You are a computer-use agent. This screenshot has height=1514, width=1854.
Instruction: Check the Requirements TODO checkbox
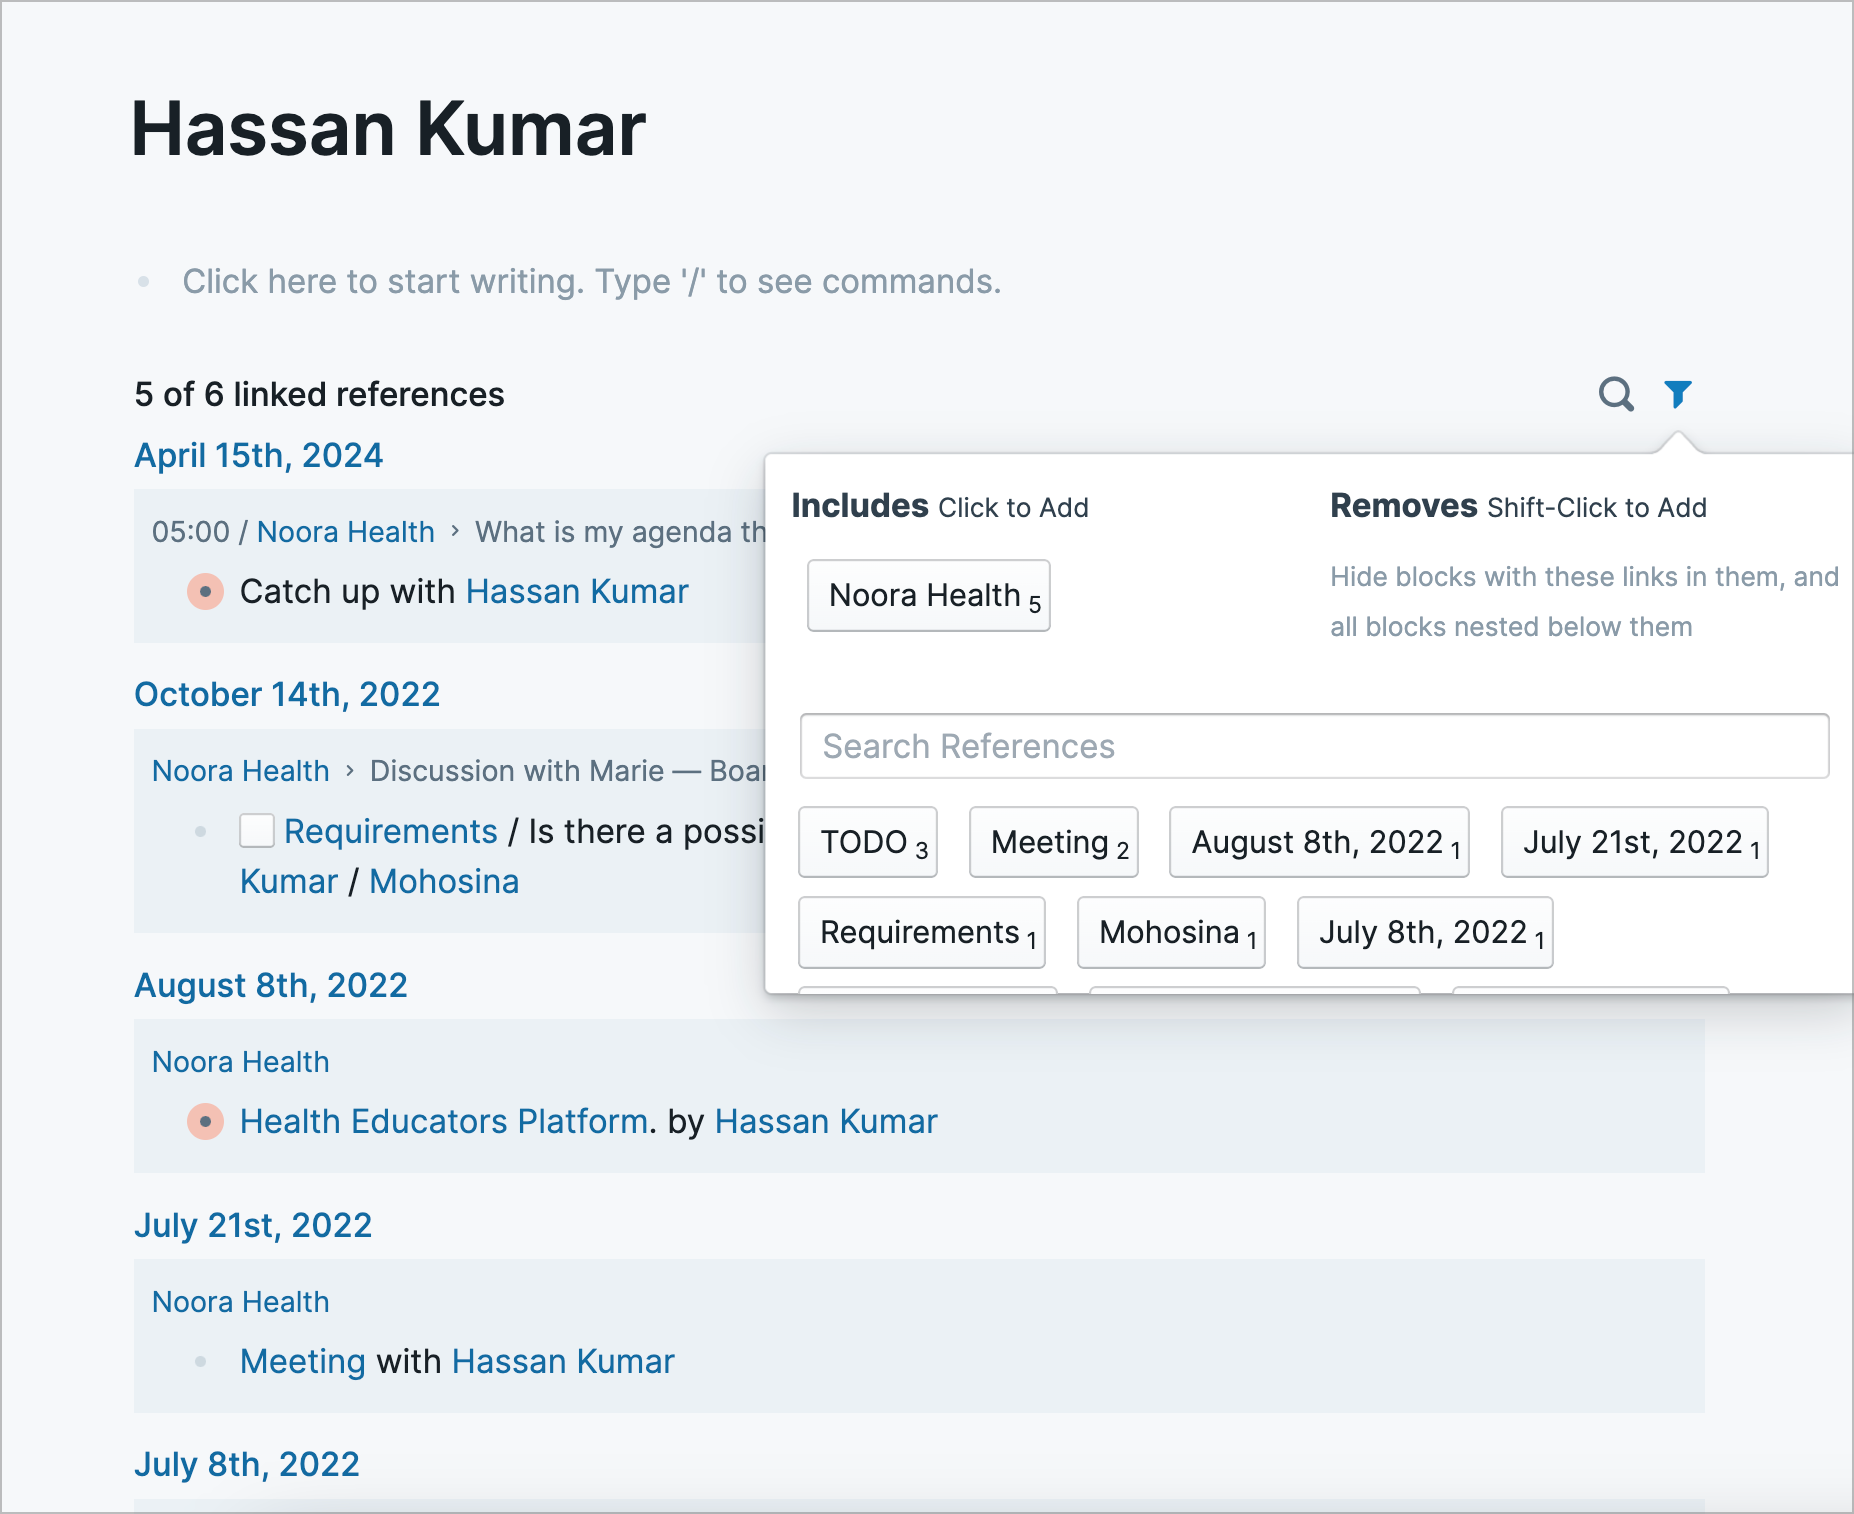click(x=257, y=831)
